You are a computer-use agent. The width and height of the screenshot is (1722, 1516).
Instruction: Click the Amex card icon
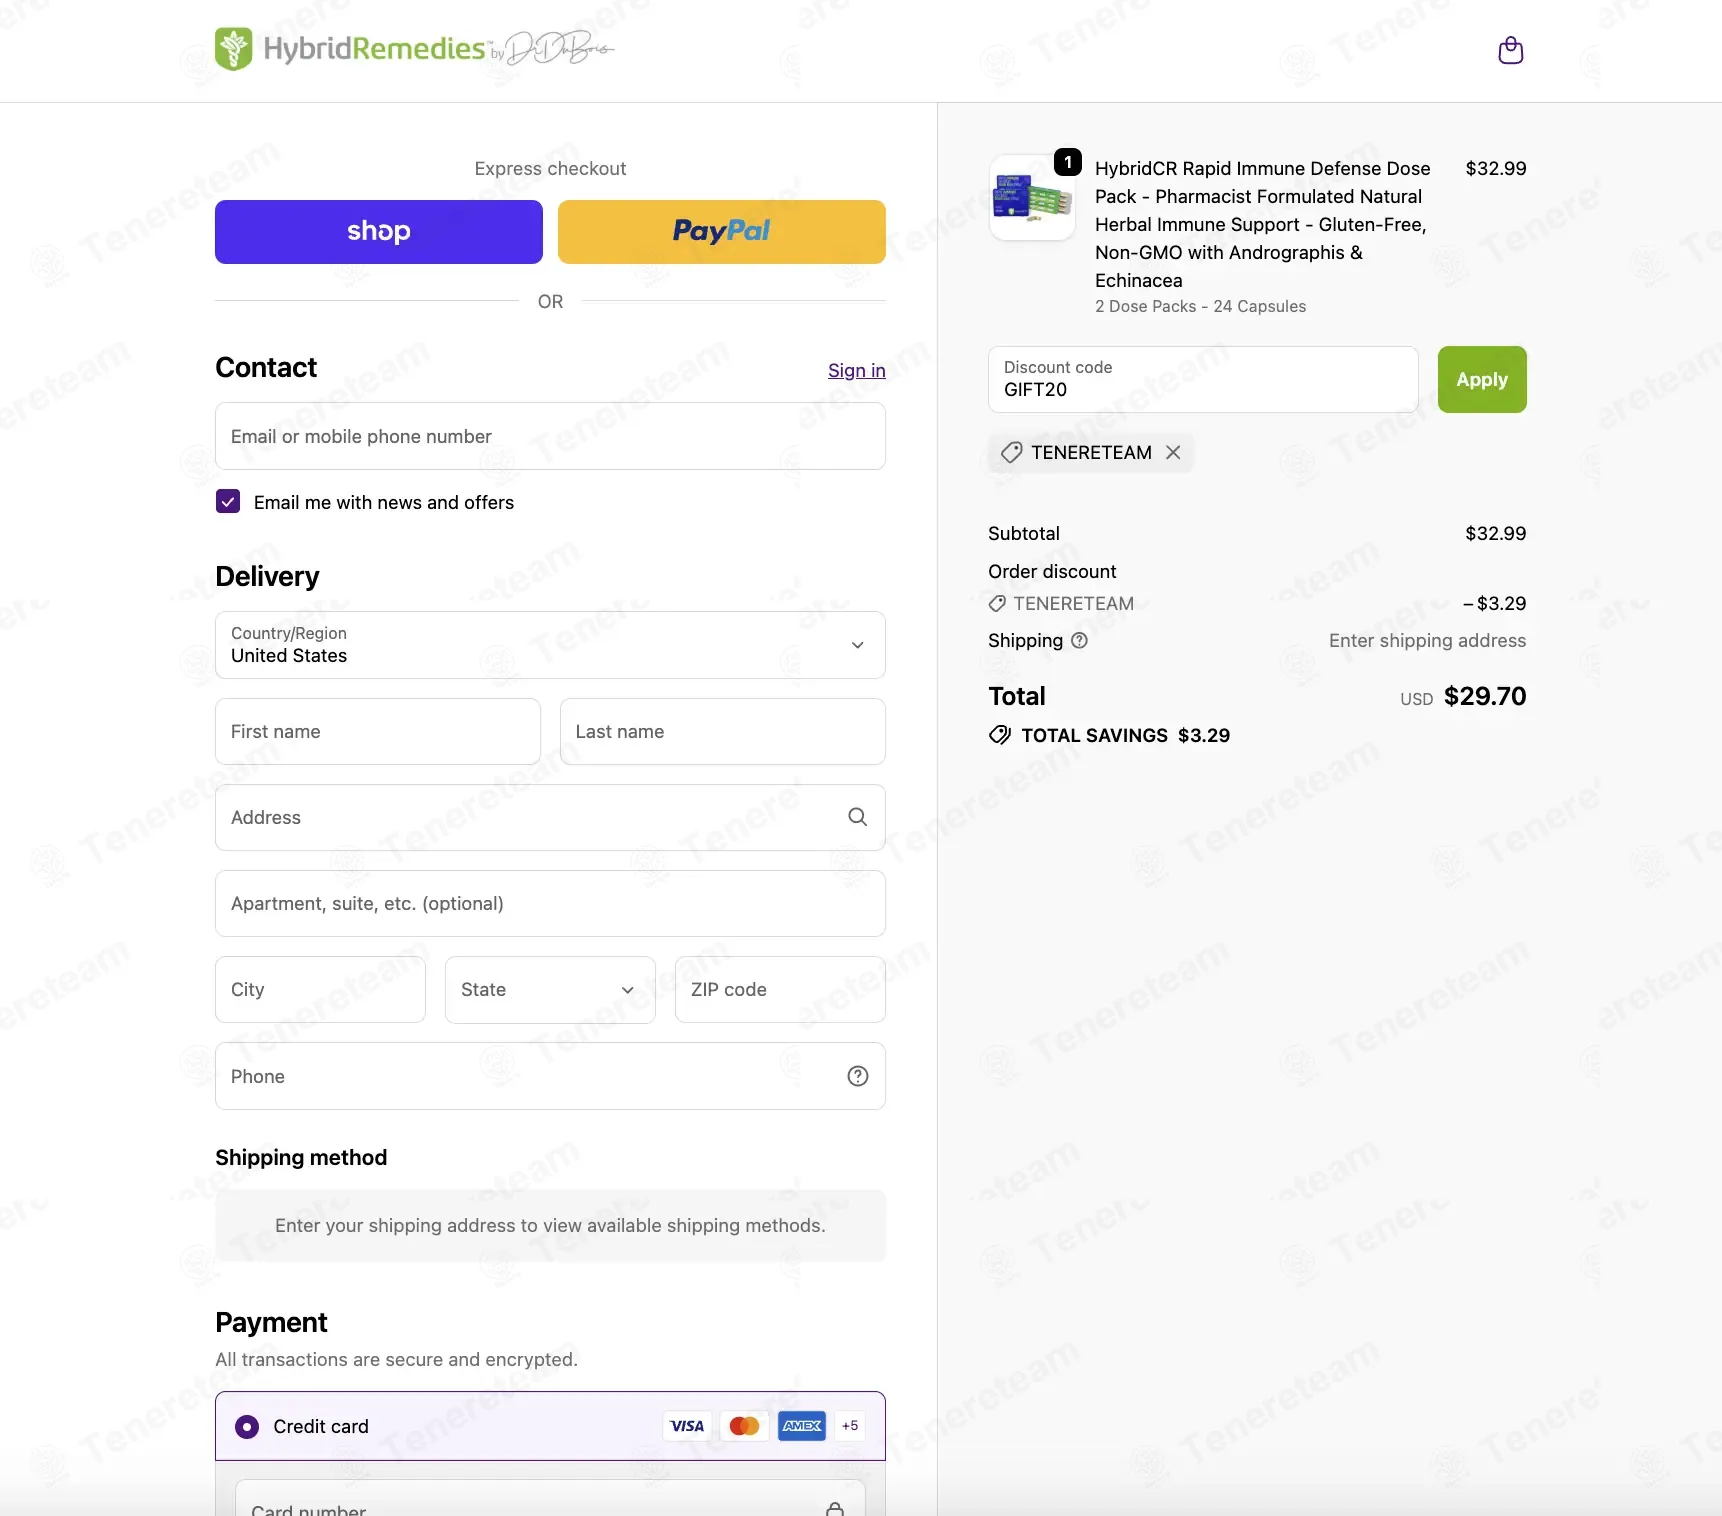(802, 1426)
